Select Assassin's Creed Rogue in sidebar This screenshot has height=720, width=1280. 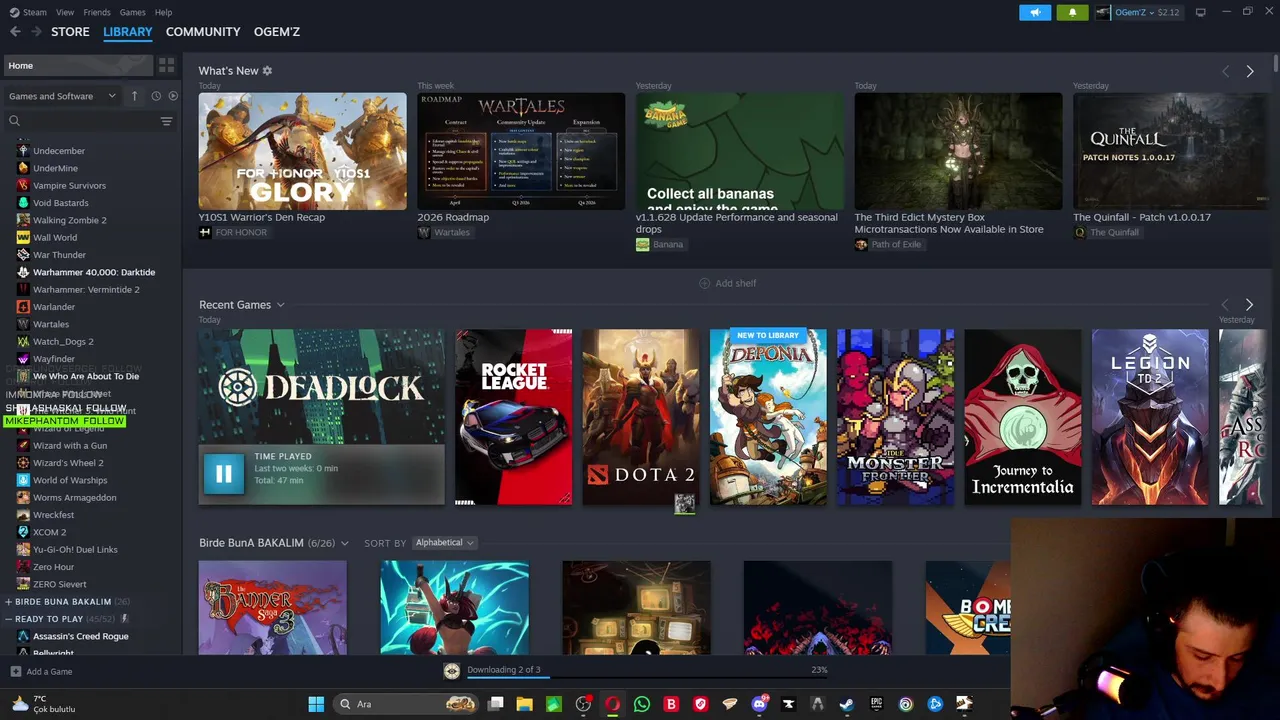click(x=80, y=636)
